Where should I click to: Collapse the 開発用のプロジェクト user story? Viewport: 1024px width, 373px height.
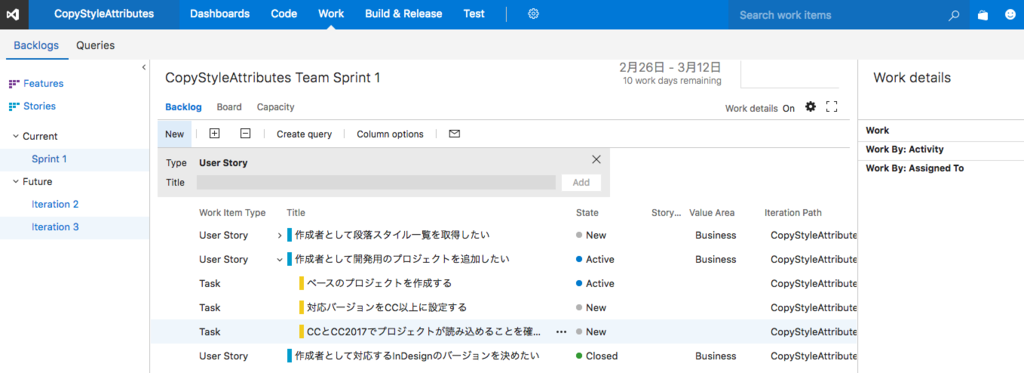280,259
